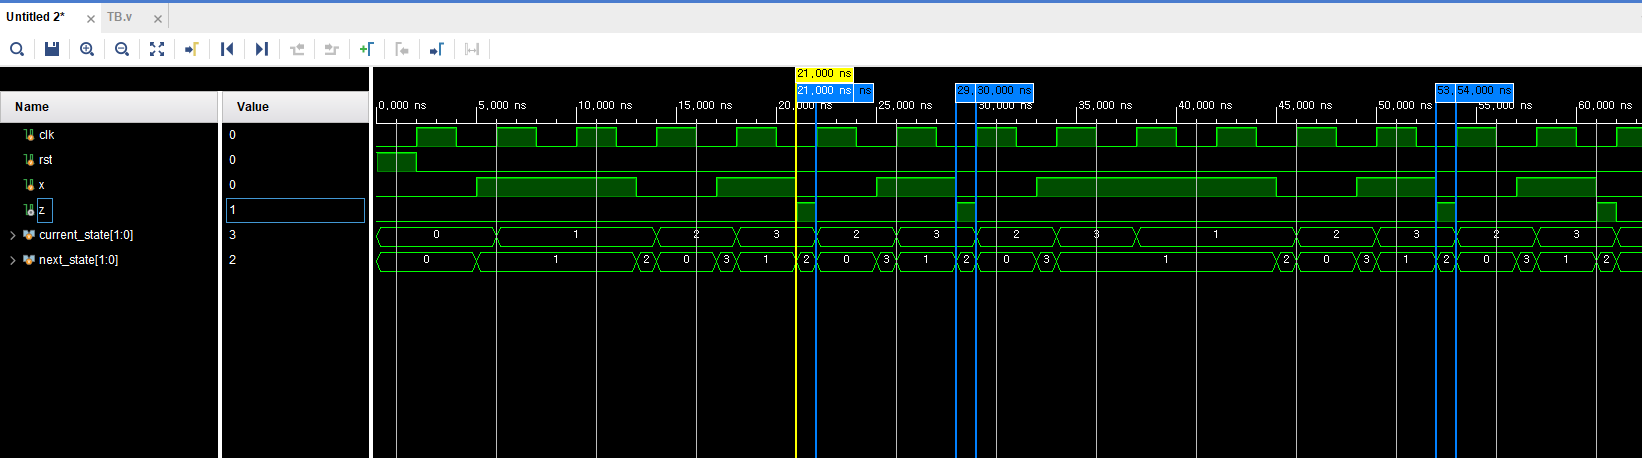This screenshot has width=1642, height=458.
Task: Save the waveform configuration
Action: 52,49
